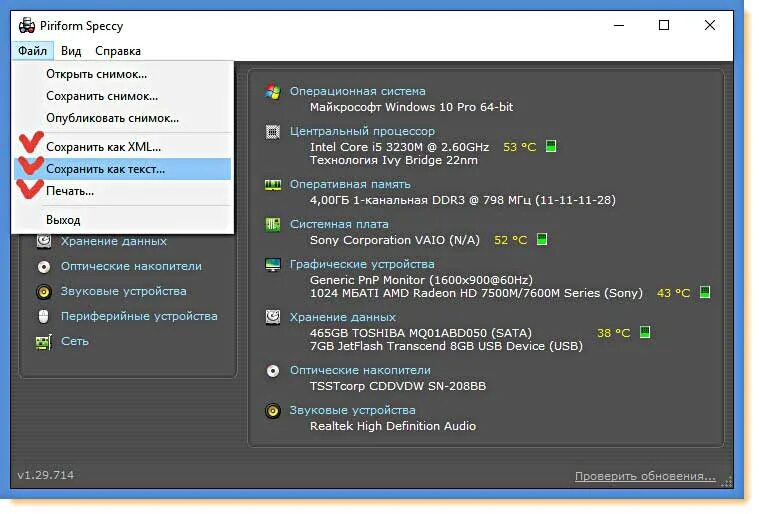The height and width of the screenshot is (514, 759).
Task: Click text Intel Core i5 3230M @ 2.60GHz
Action: pyautogui.click(x=399, y=147)
